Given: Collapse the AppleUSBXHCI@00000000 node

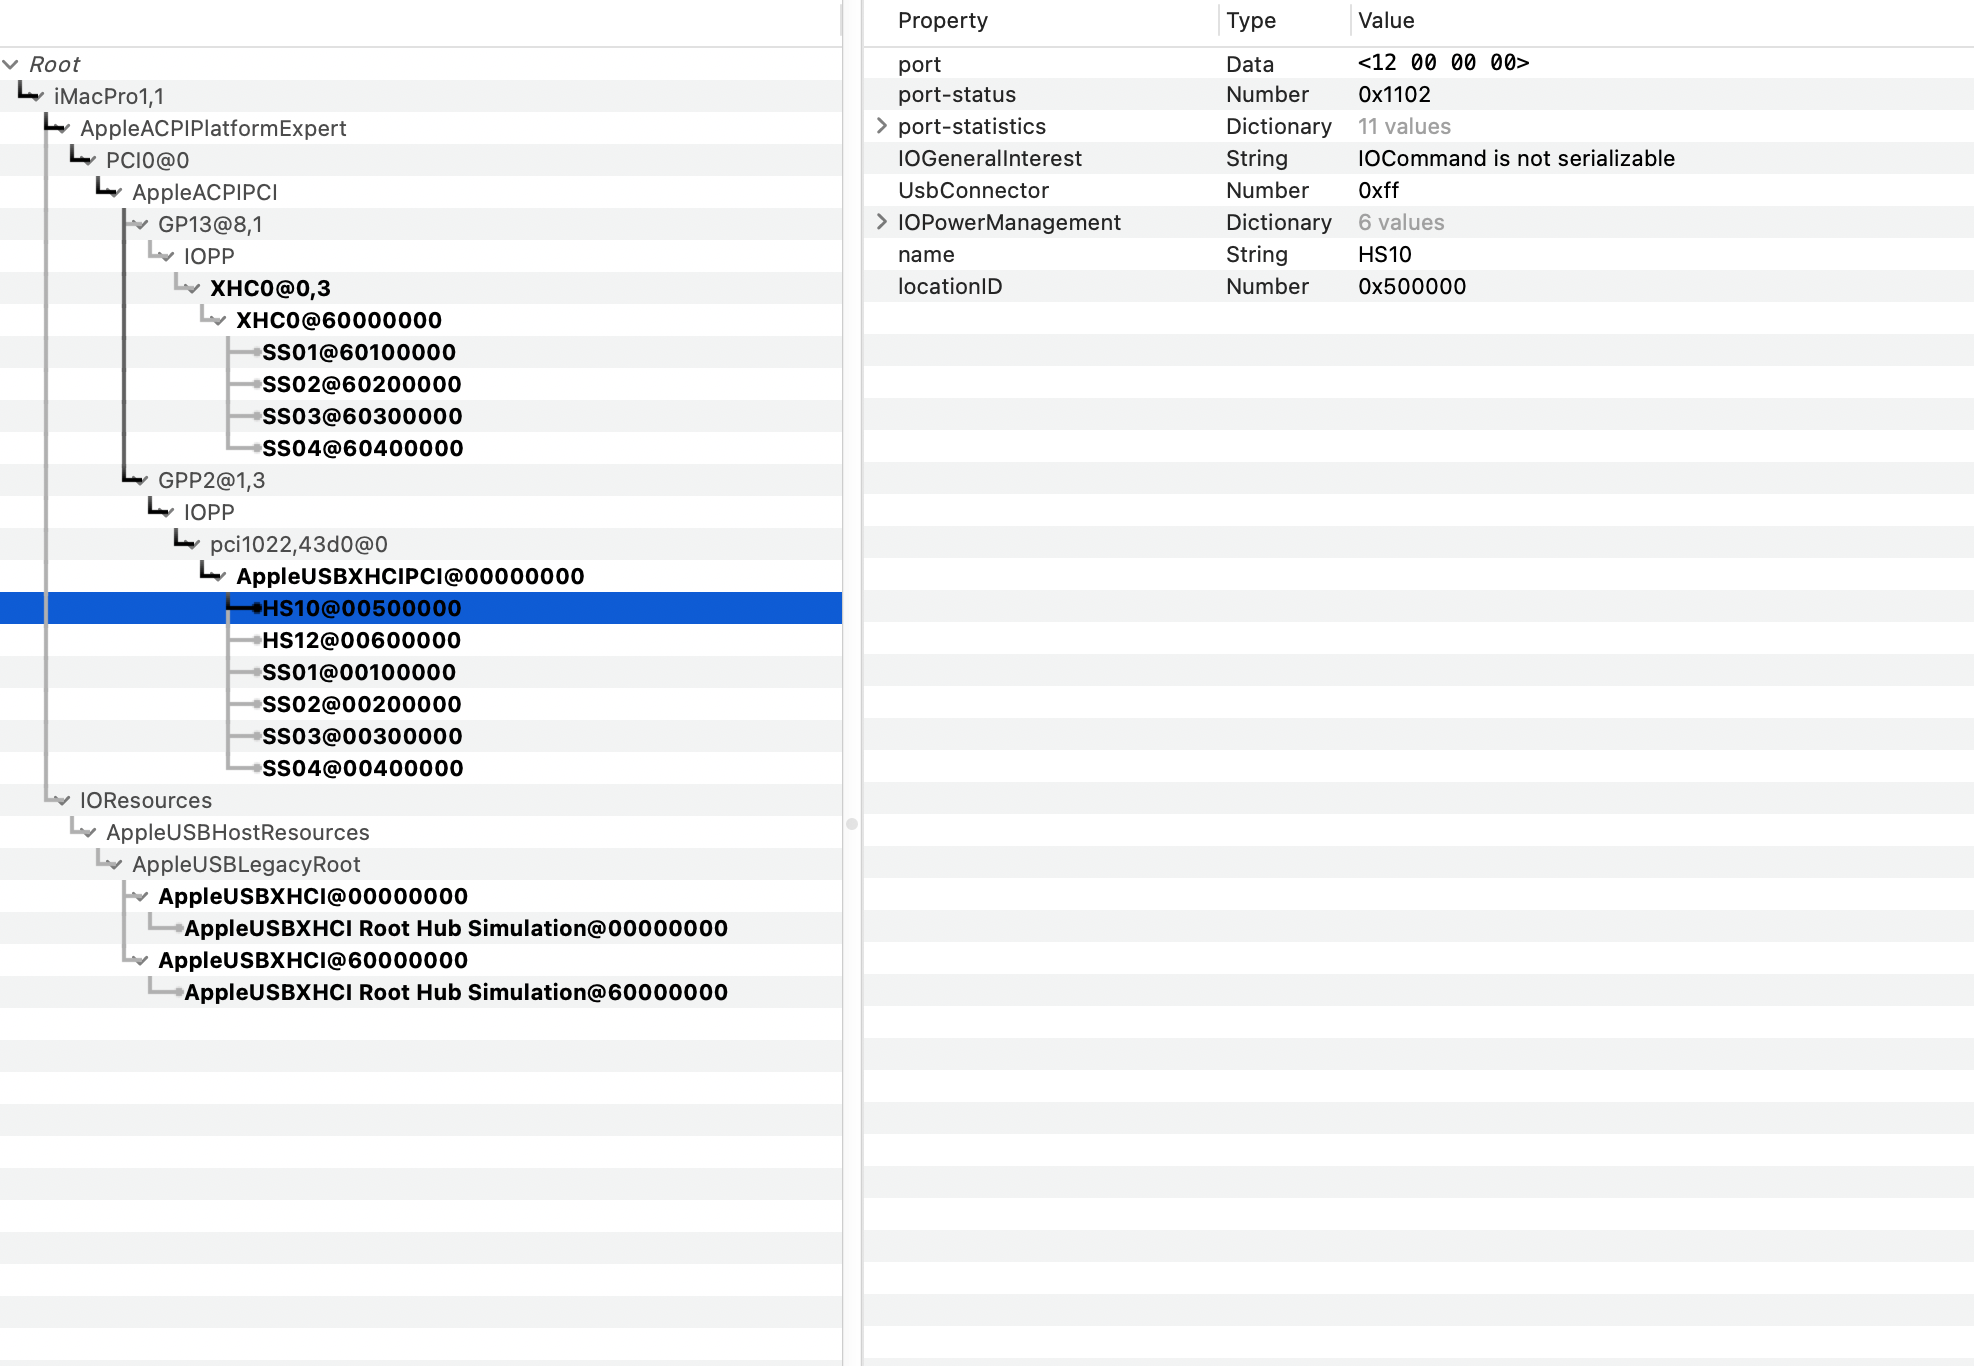Looking at the screenshot, I should tap(142, 897).
